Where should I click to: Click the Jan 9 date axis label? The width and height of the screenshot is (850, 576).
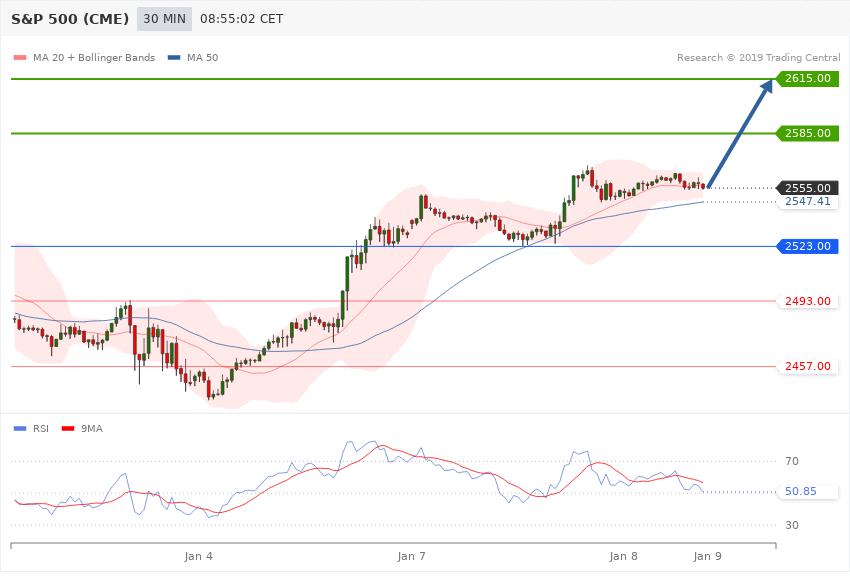[707, 556]
